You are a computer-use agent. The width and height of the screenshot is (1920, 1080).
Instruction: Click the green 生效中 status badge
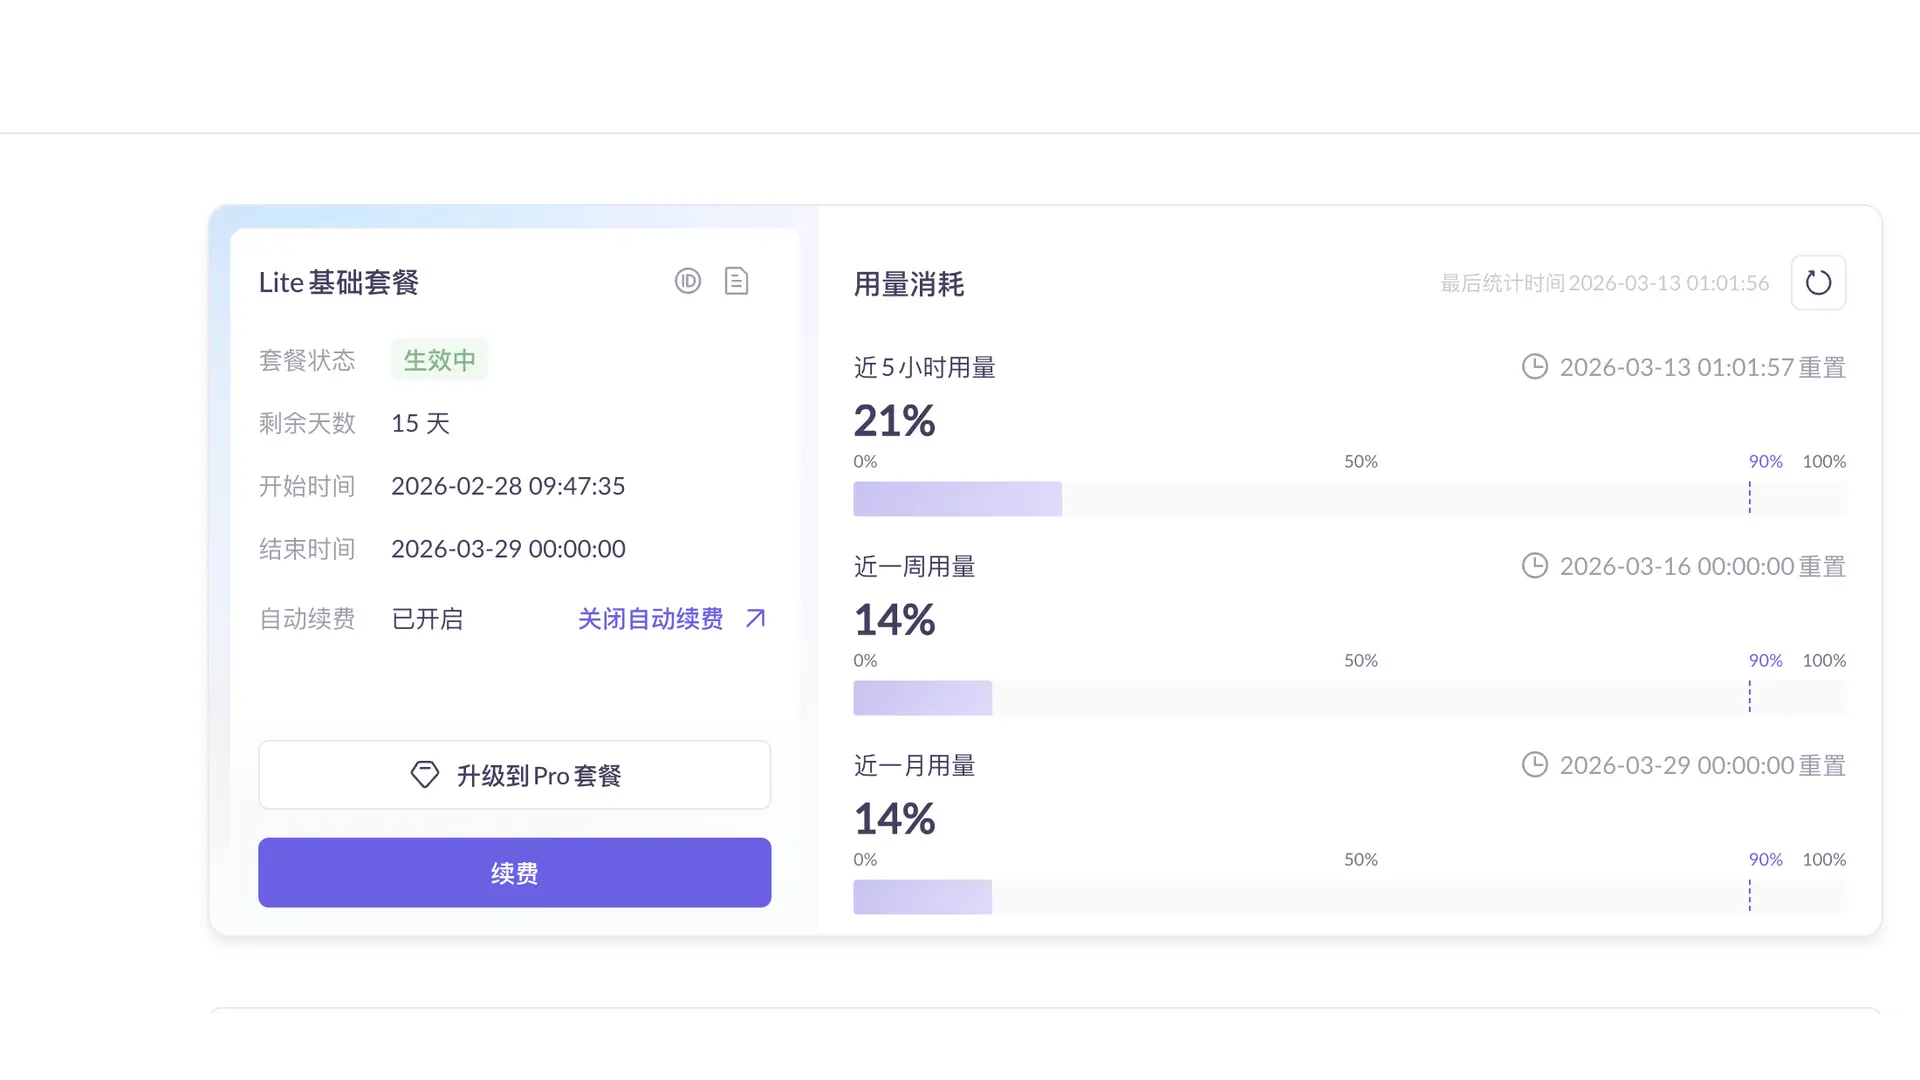[439, 360]
